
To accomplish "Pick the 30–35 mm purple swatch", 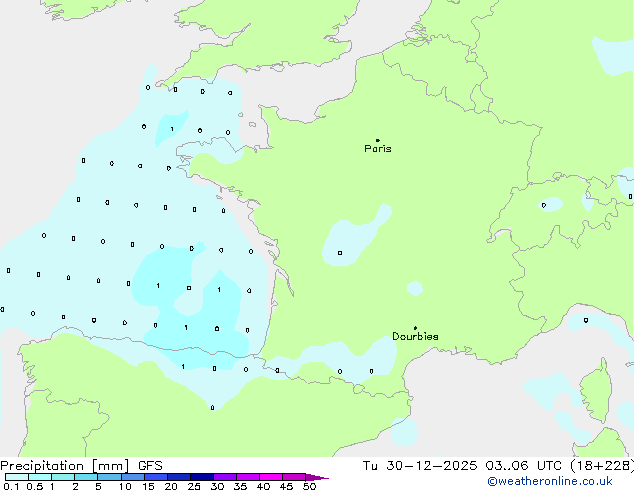I will (225, 477).
